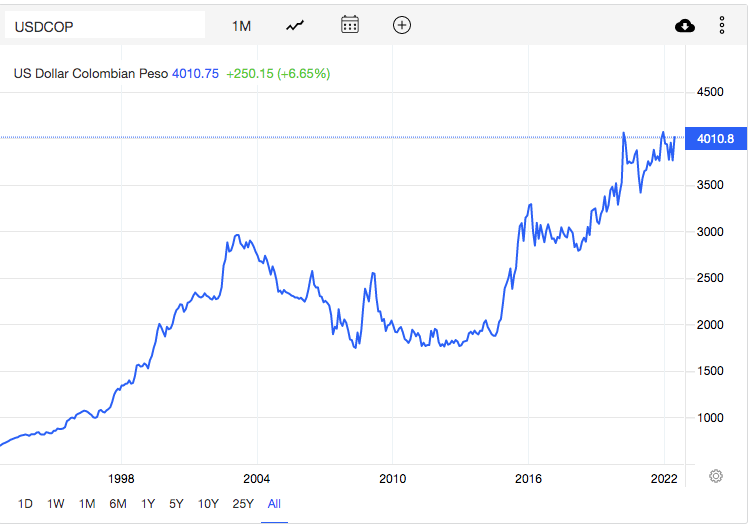Click the 3000 y-axis label
This screenshot has height=525, width=750.
(710, 231)
